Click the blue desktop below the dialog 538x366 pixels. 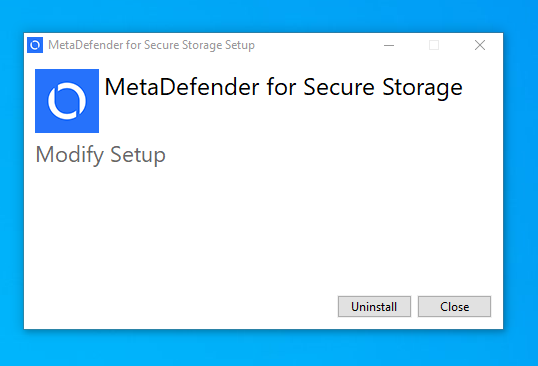[264, 348]
